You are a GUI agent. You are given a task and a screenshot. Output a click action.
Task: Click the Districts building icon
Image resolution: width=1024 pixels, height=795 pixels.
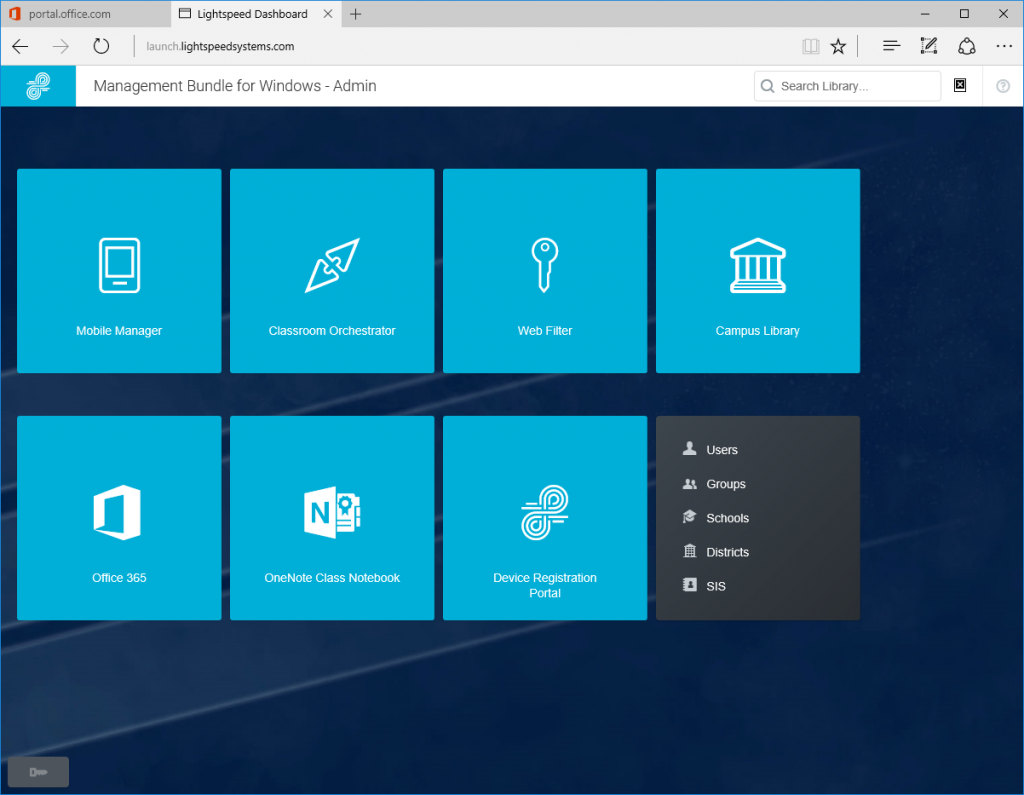pos(690,551)
